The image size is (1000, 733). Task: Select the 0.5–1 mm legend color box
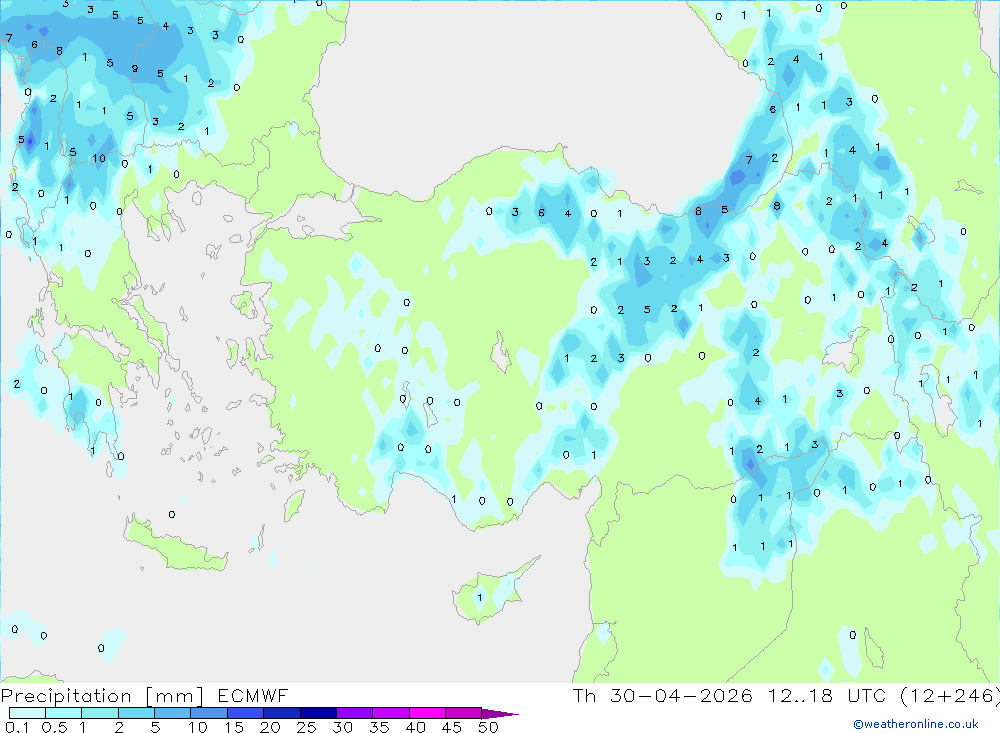(x=64, y=713)
